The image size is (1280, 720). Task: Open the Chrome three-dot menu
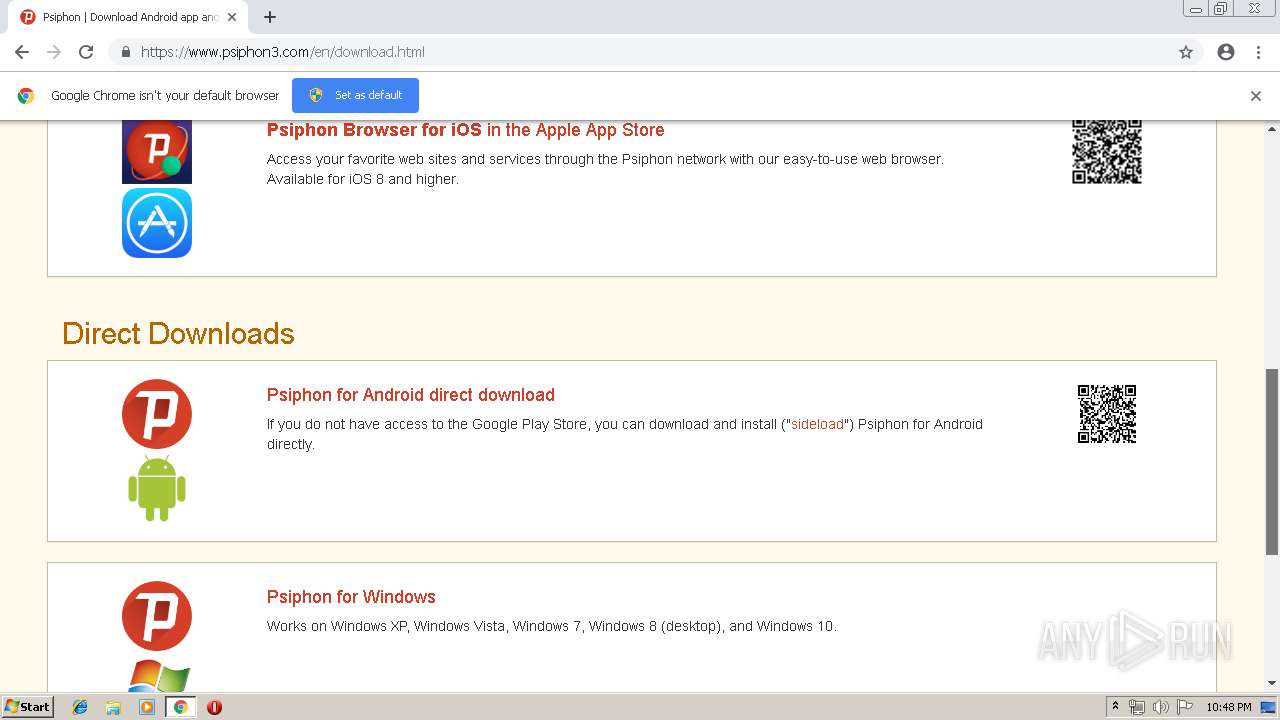(x=1258, y=52)
